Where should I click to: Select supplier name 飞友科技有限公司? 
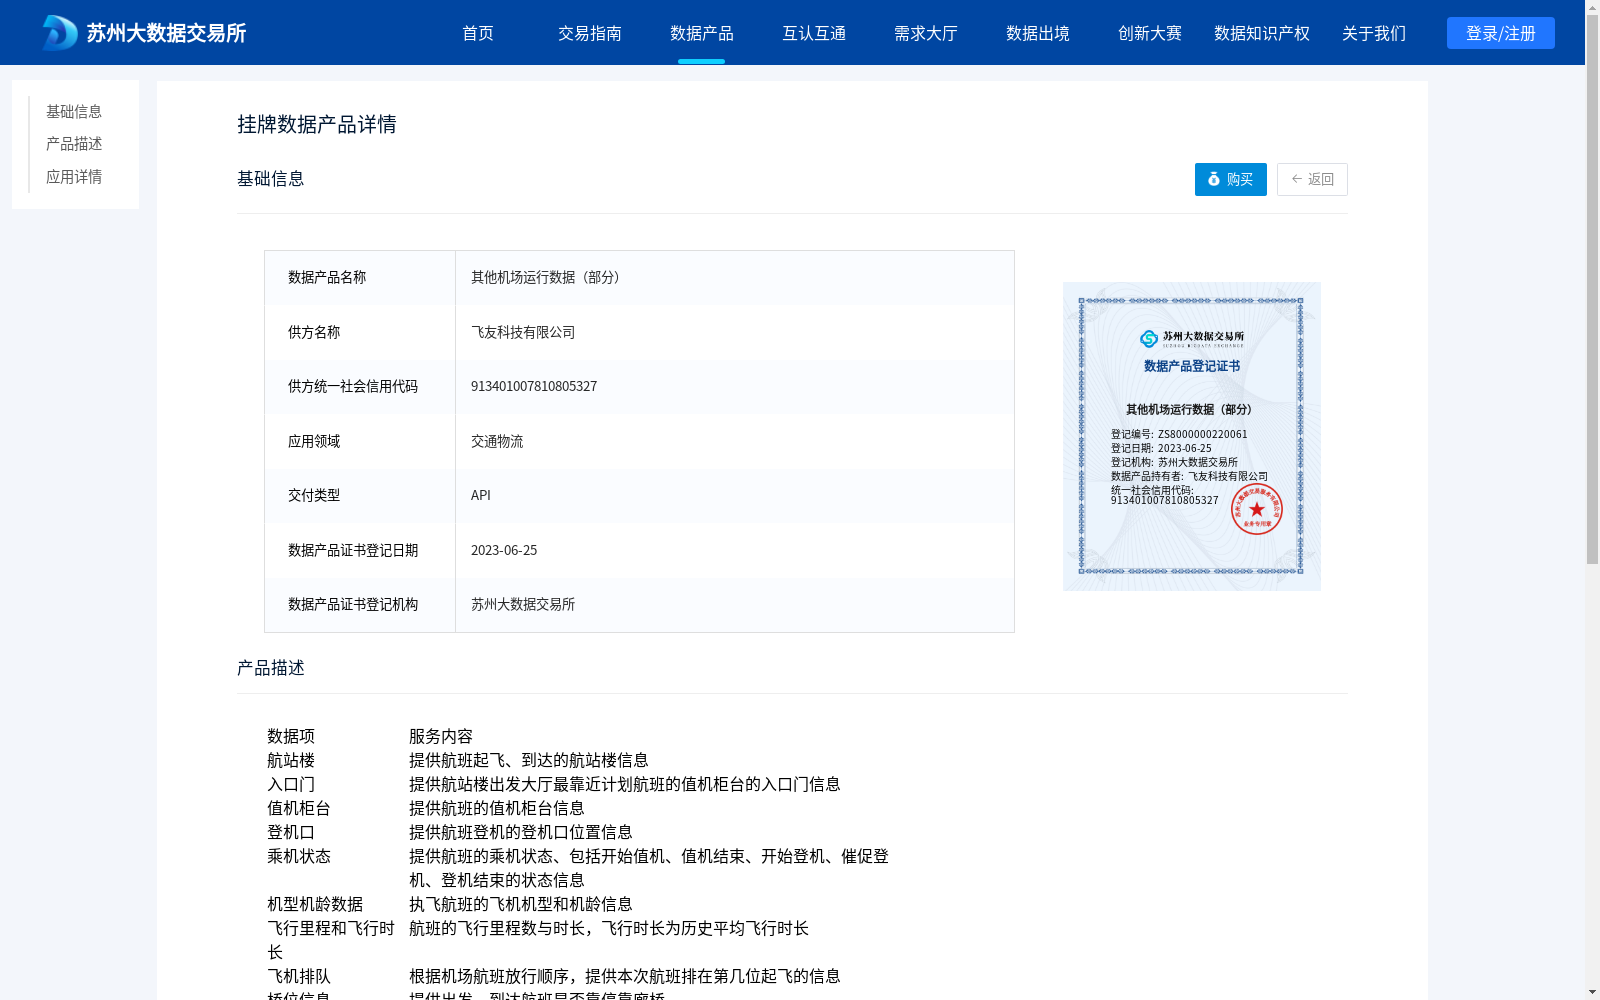(x=523, y=332)
